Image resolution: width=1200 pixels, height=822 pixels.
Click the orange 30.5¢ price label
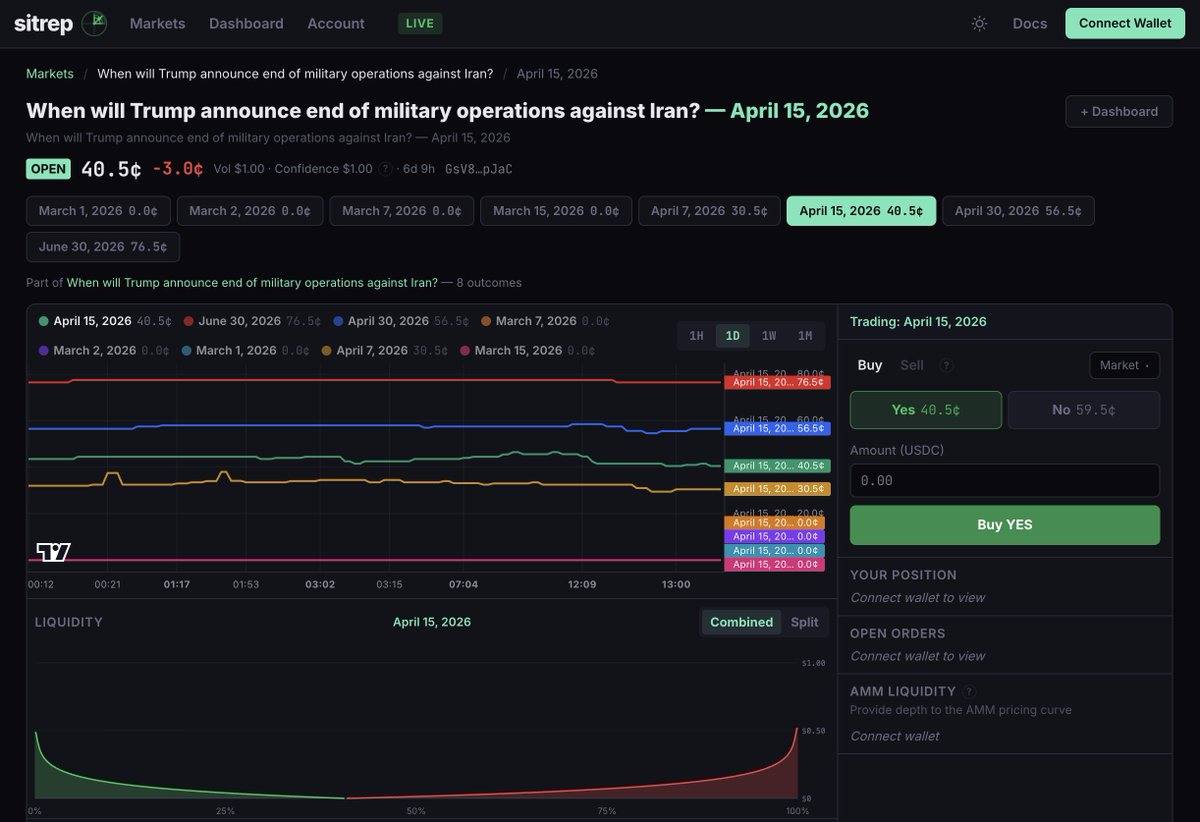778,489
